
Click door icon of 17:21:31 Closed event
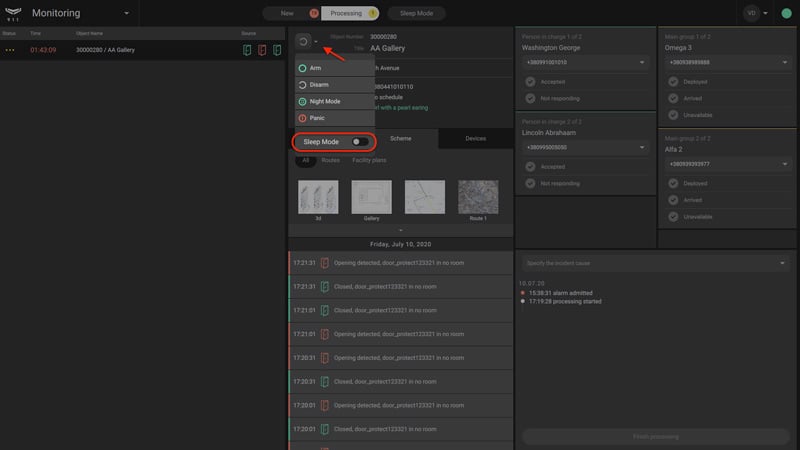pyautogui.click(x=324, y=287)
